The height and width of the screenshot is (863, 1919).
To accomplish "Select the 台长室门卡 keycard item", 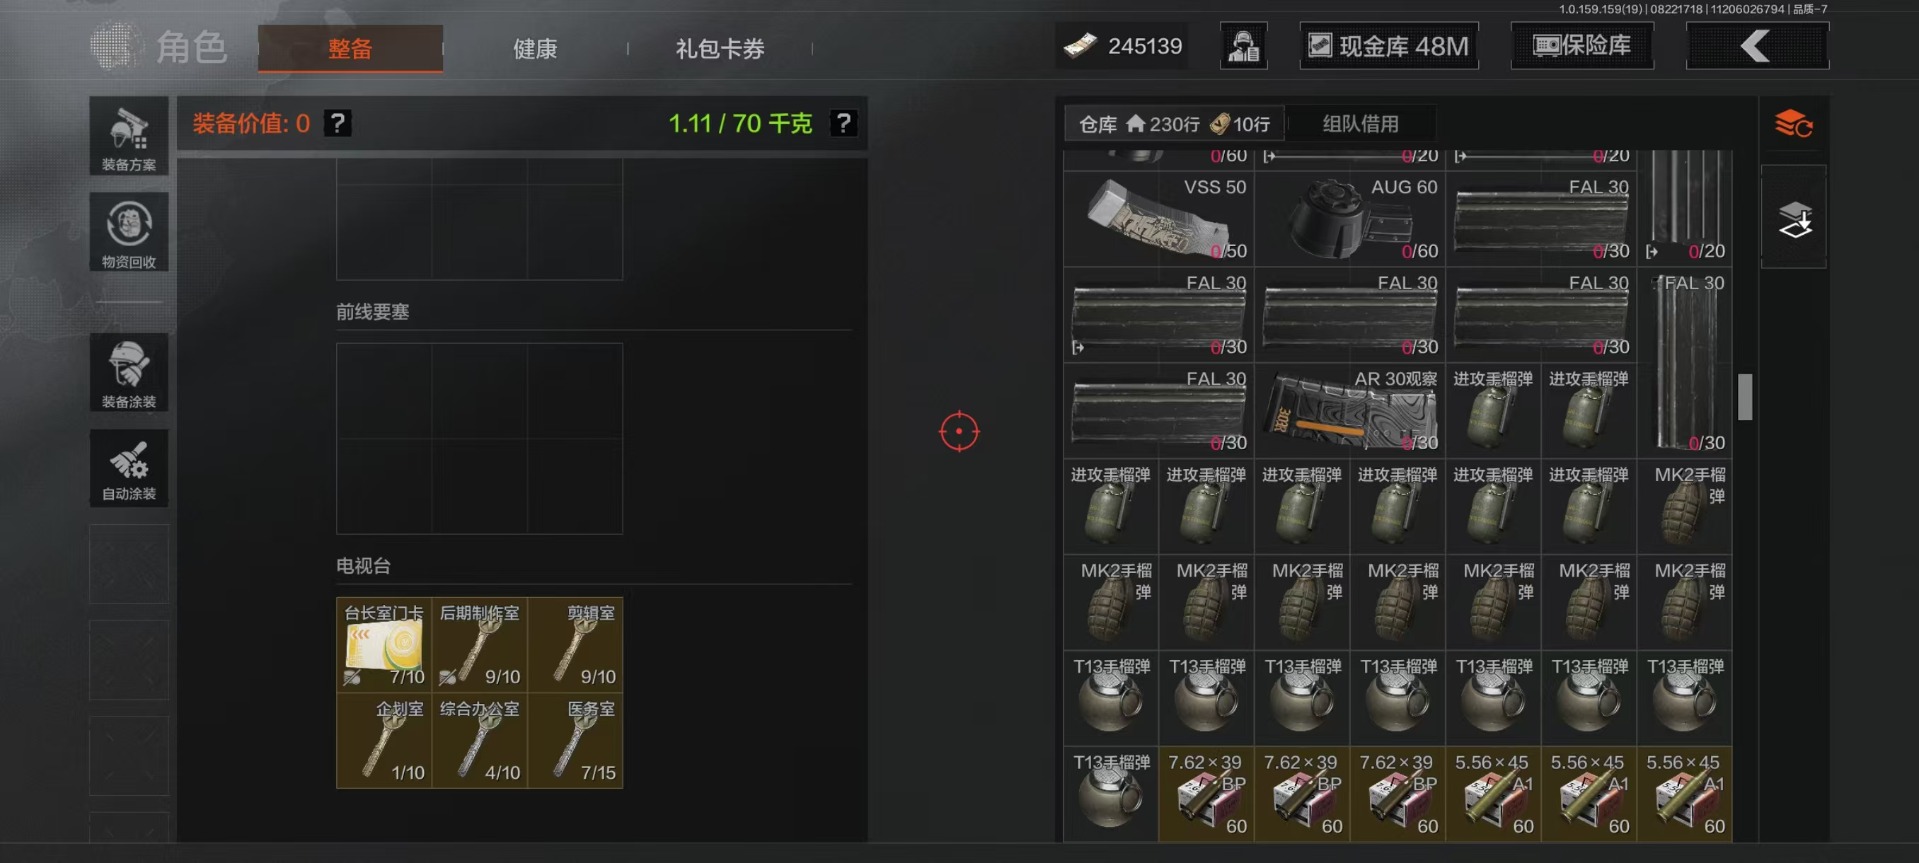I will click(x=384, y=644).
